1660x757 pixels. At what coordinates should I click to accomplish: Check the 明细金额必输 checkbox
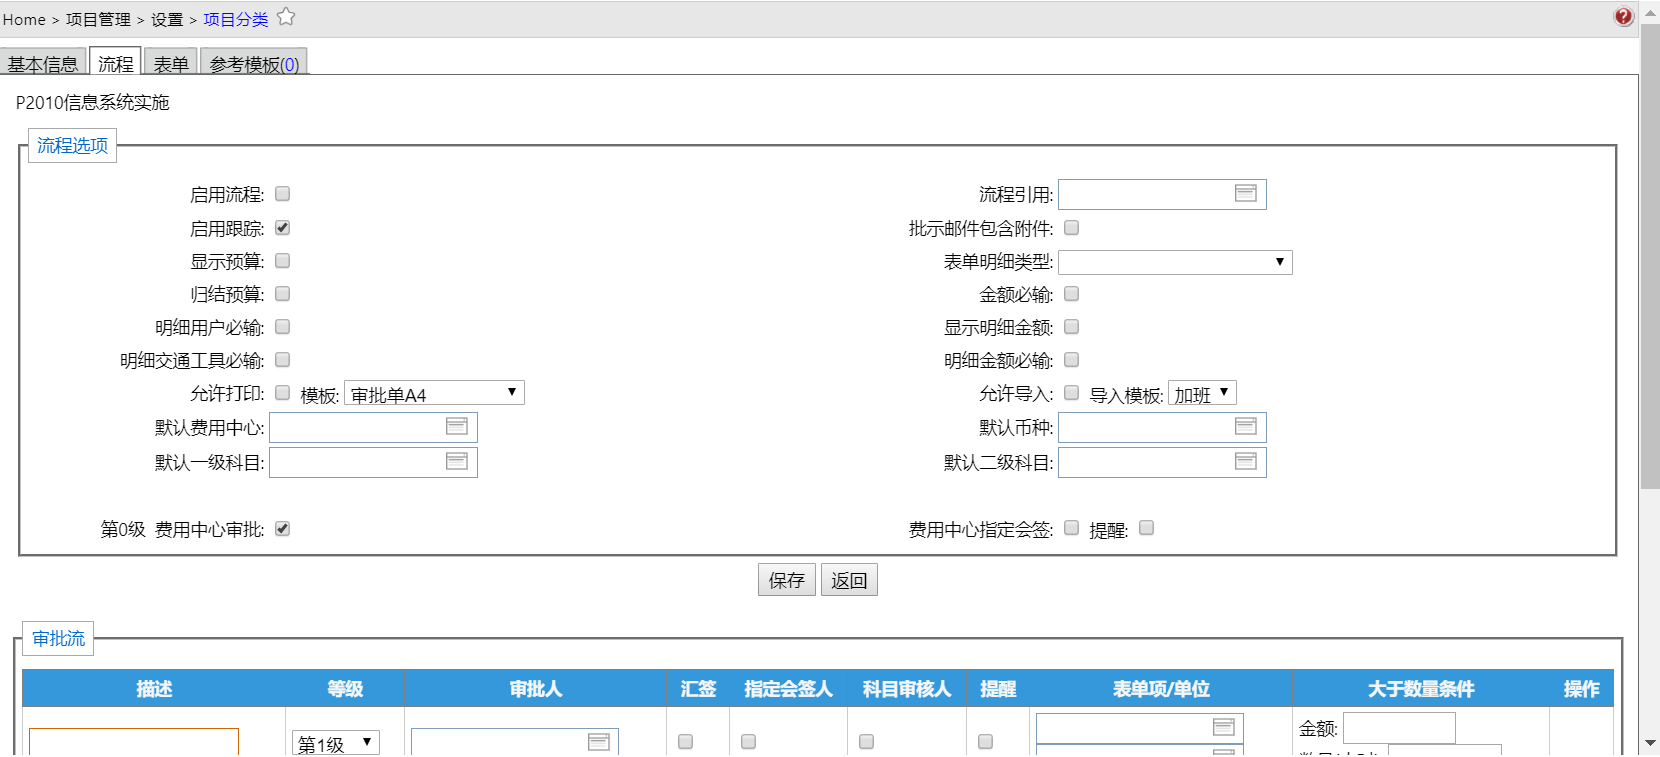[x=1072, y=360]
